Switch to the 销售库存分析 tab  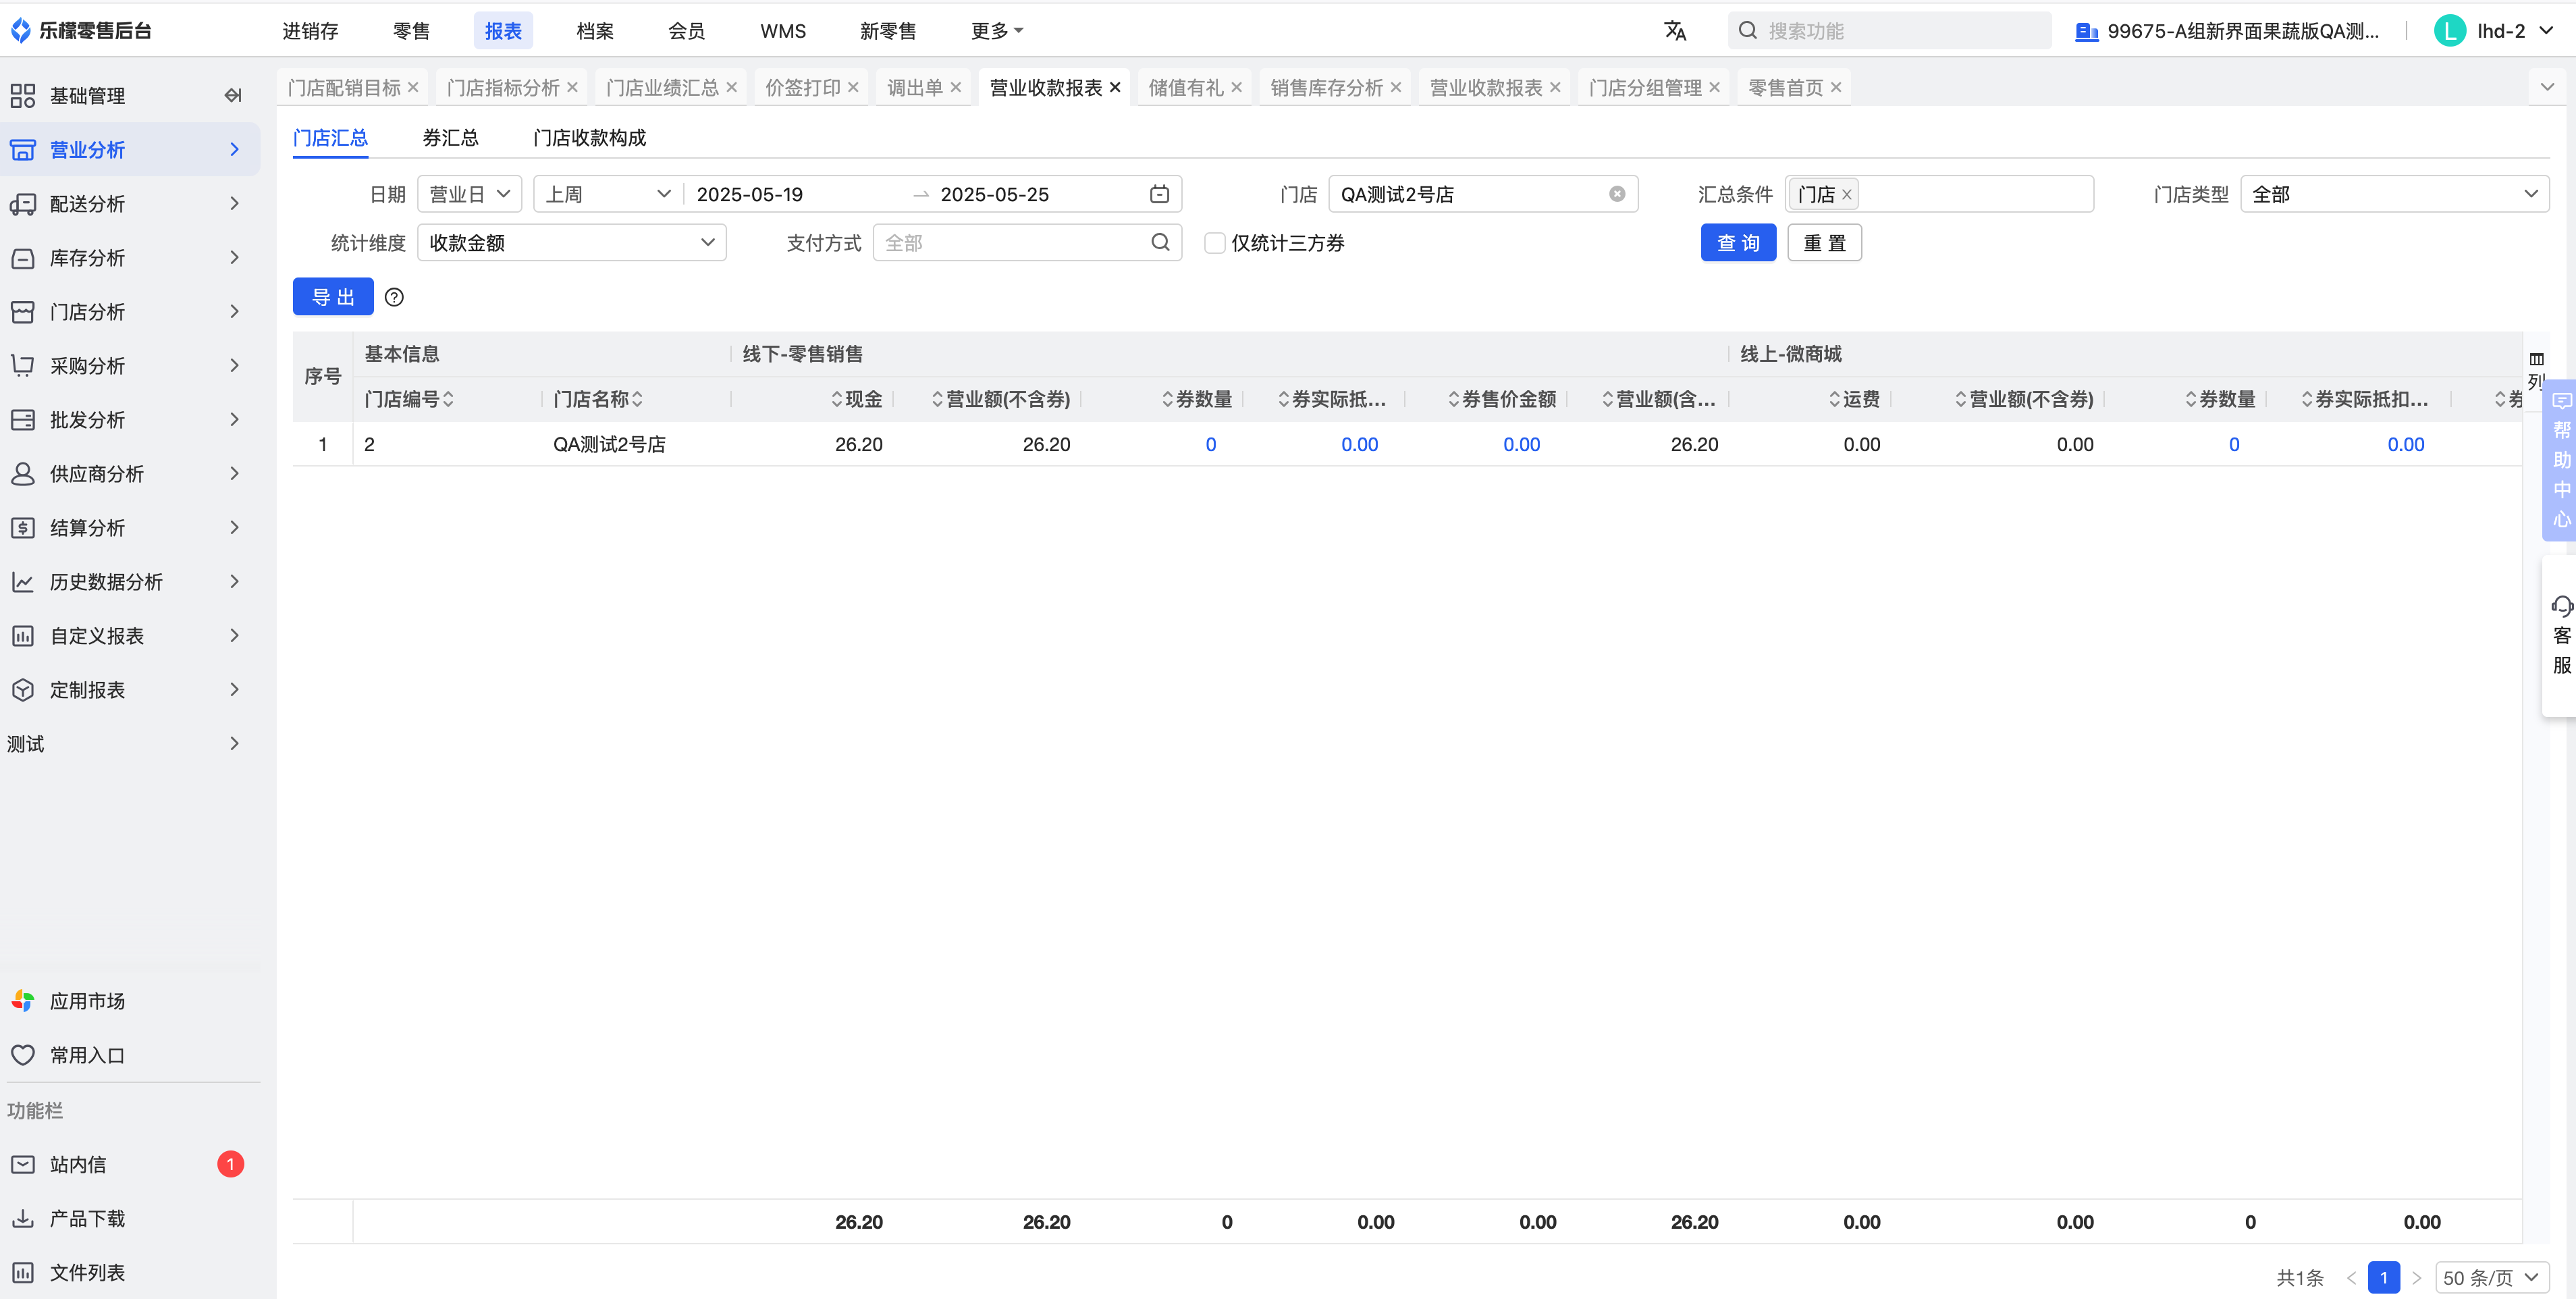[x=1327, y=88]
